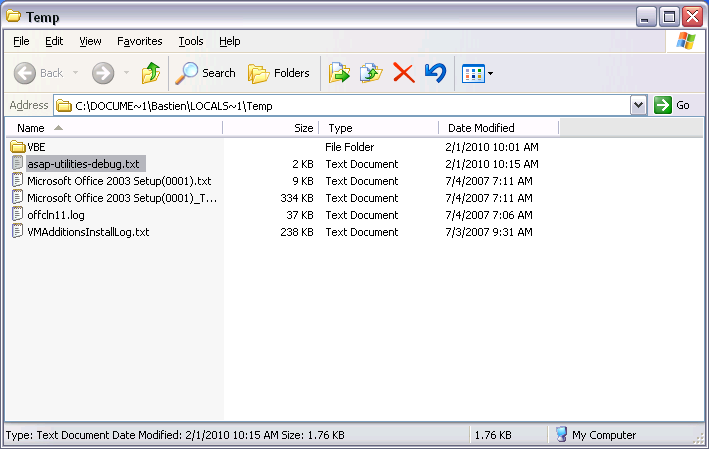
Task: Open the View menu
Action: coord(90,41)
